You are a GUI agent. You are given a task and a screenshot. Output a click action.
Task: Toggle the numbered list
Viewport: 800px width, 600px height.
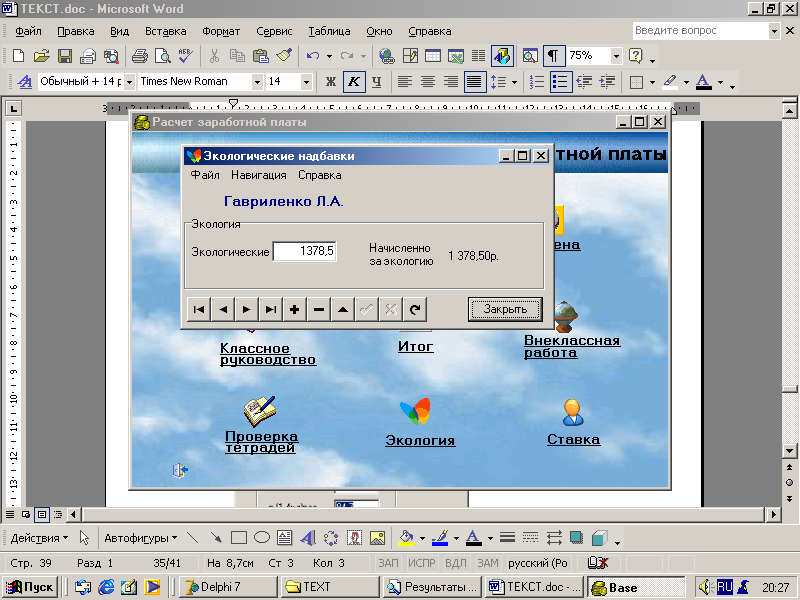tap(537, 82)
